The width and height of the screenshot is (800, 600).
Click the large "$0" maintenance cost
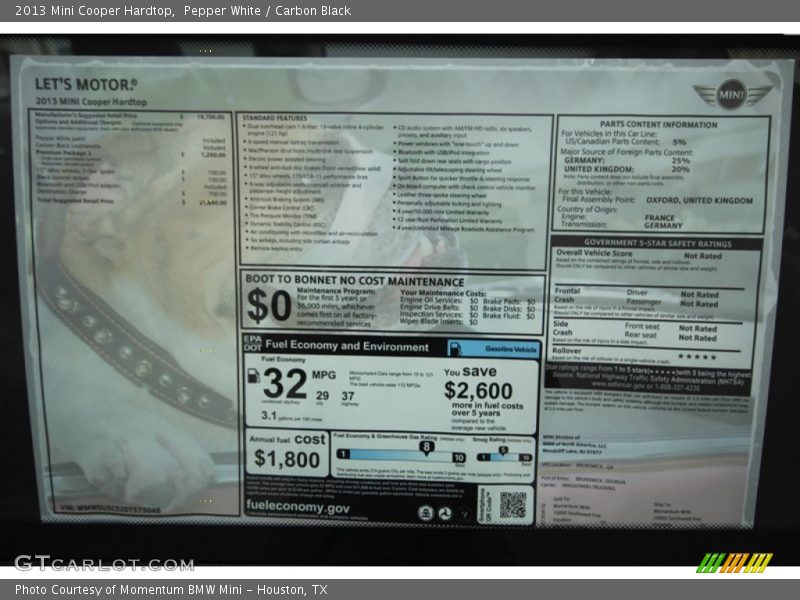pos(269,306)
